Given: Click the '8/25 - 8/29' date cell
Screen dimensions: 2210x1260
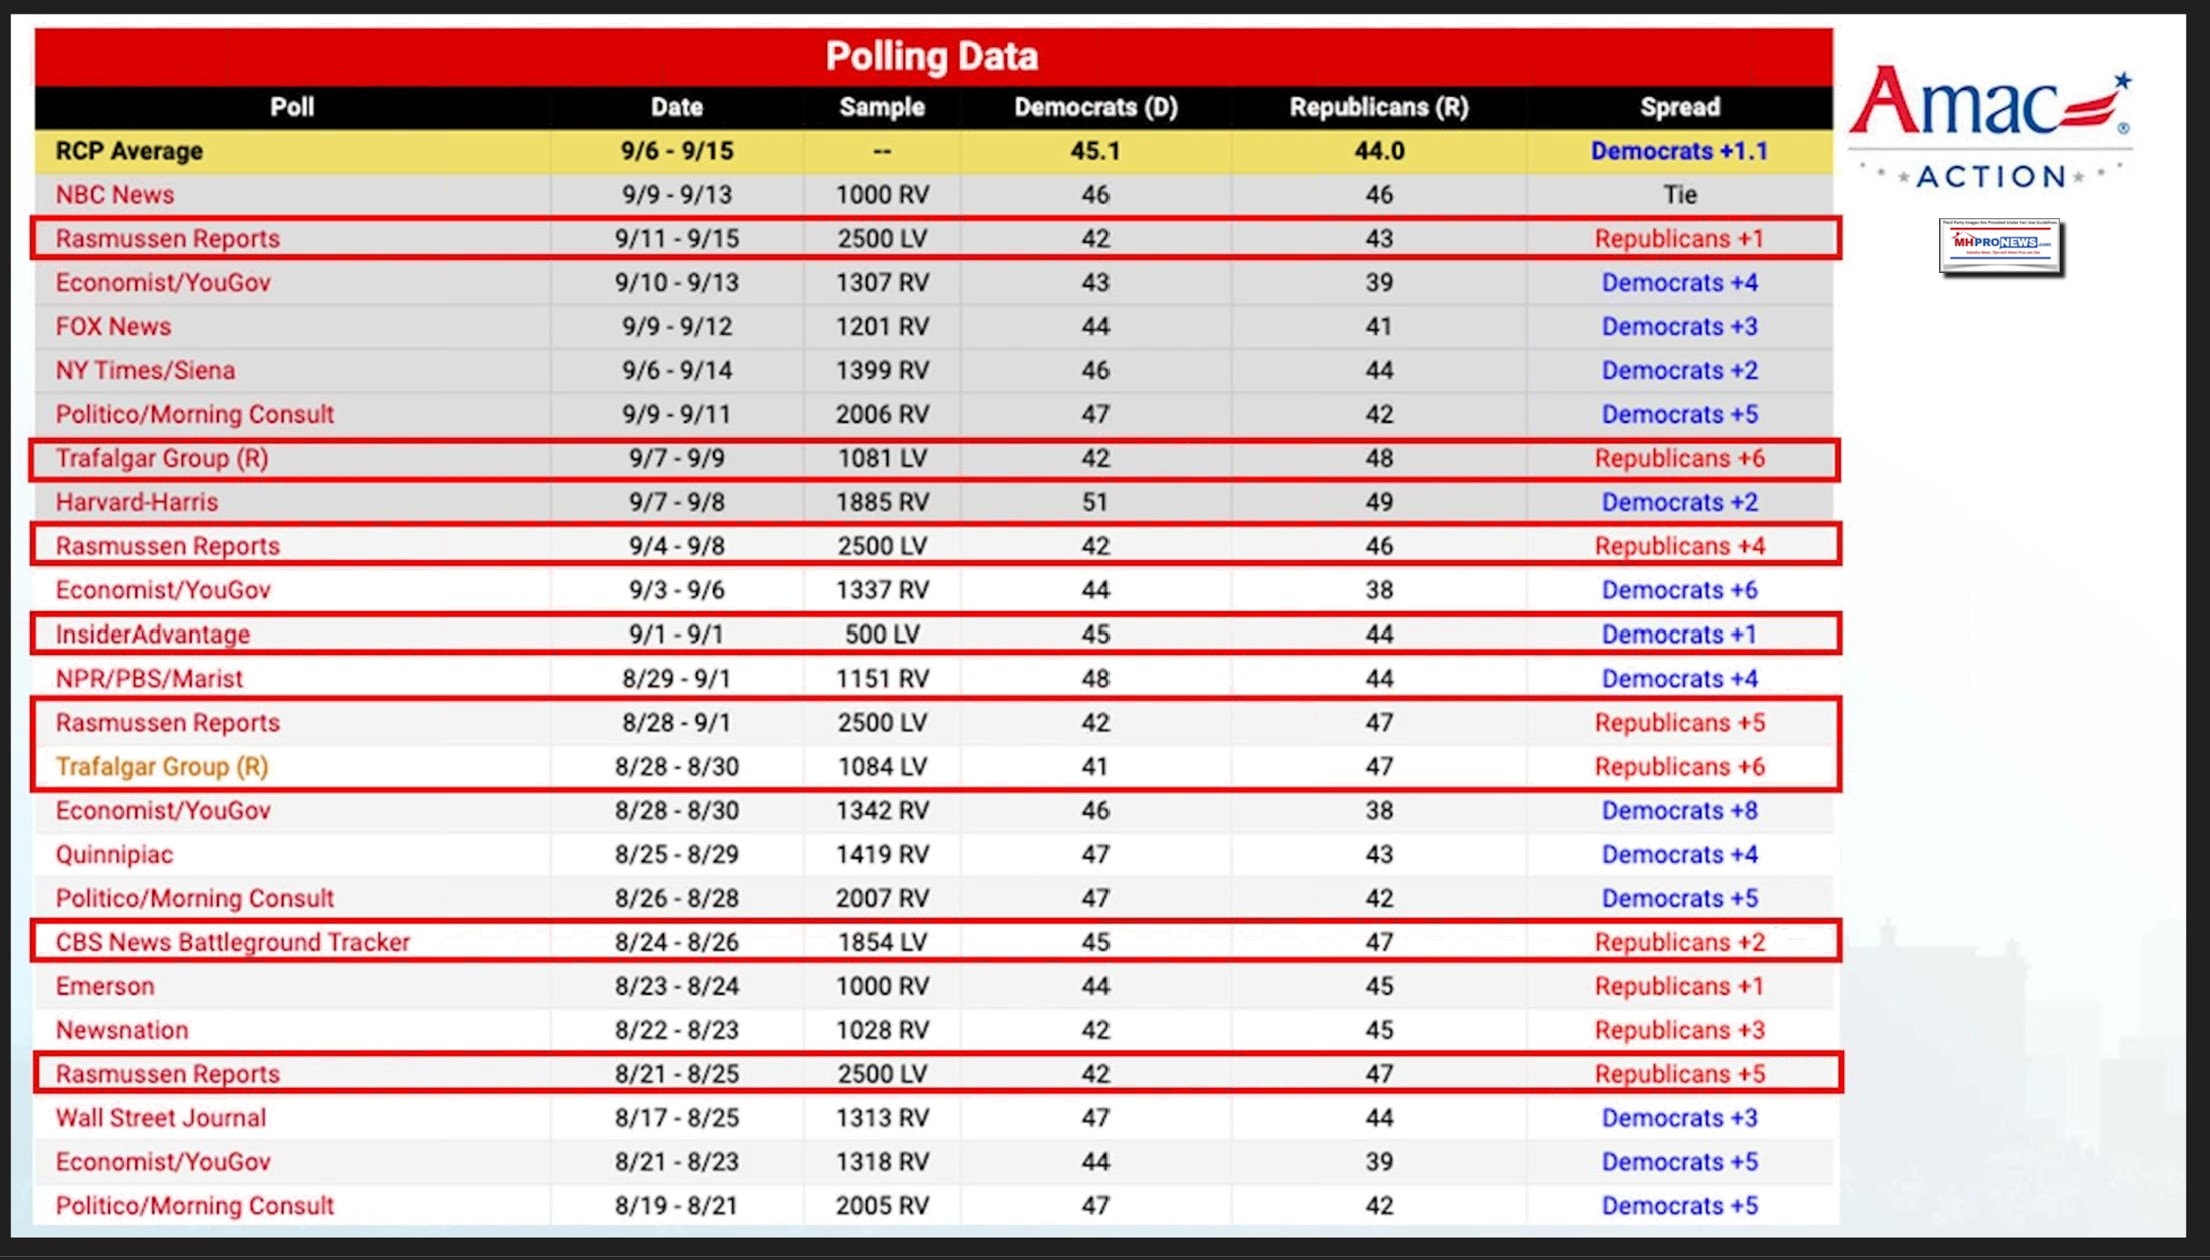Looking at the screenshot, I should (677, 855).
